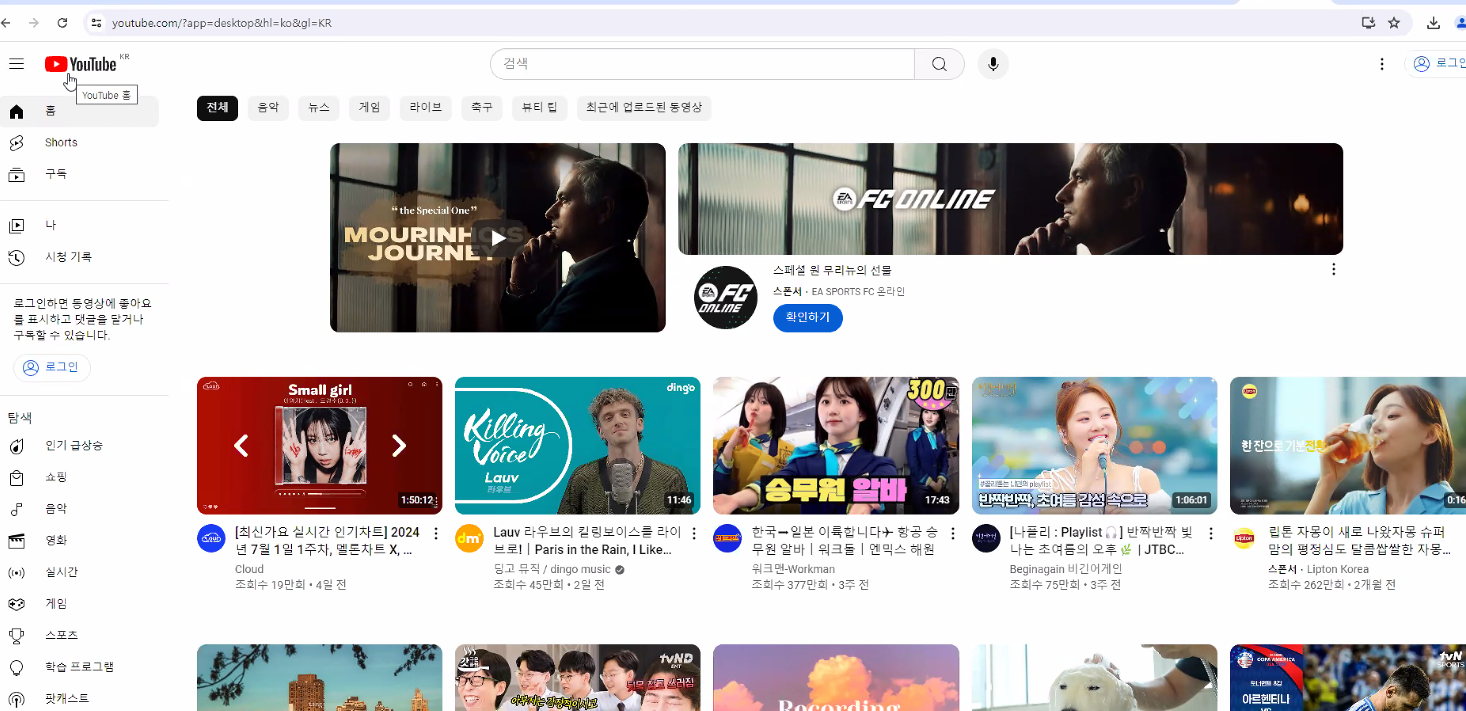This screenshot has height=711, width=1466.
Task: Open options for Lauv Killing Voice video
Action: (694, 534)
